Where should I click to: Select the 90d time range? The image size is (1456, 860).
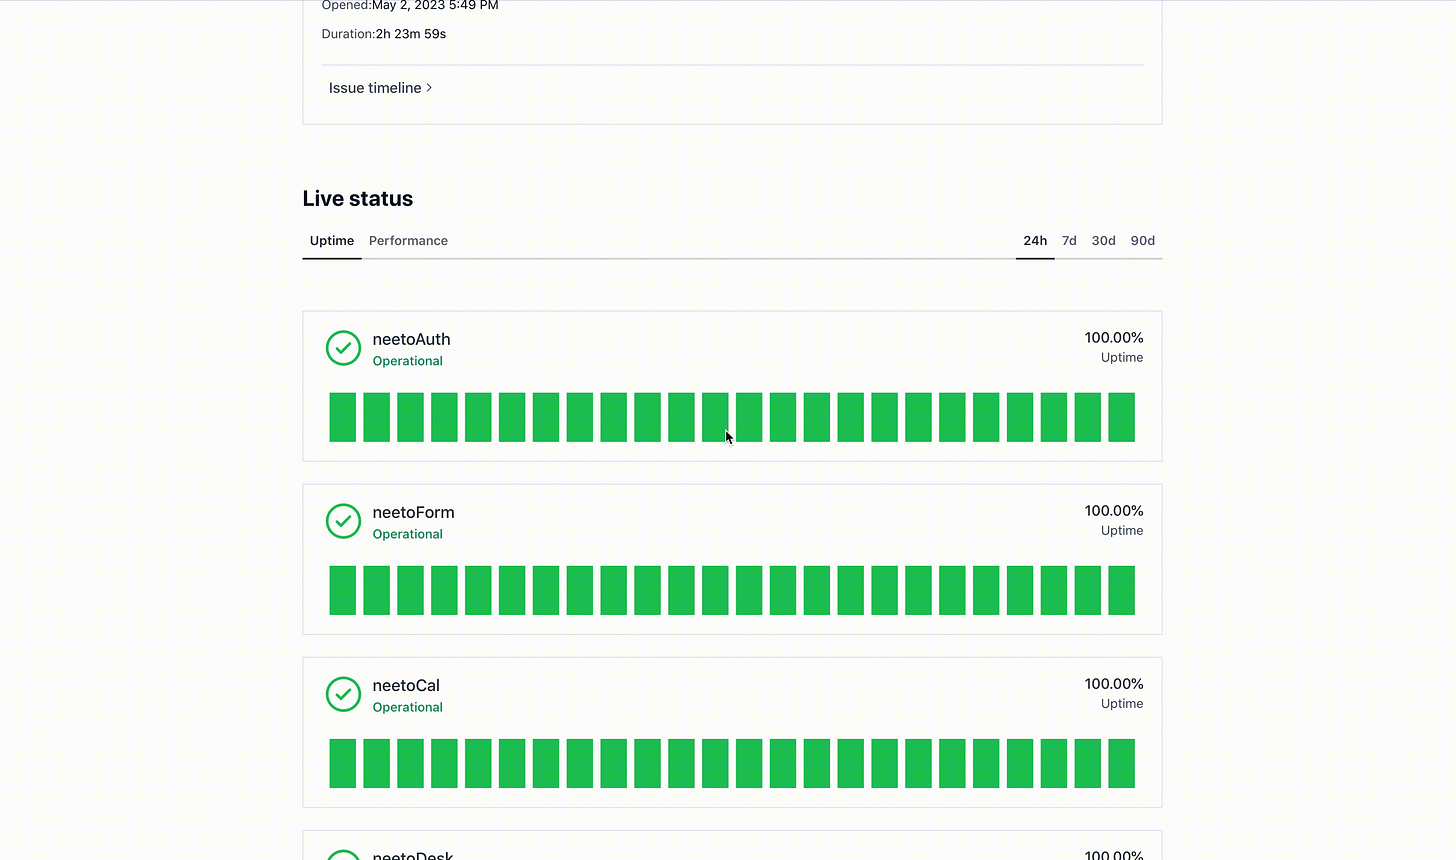[1142, 241]
